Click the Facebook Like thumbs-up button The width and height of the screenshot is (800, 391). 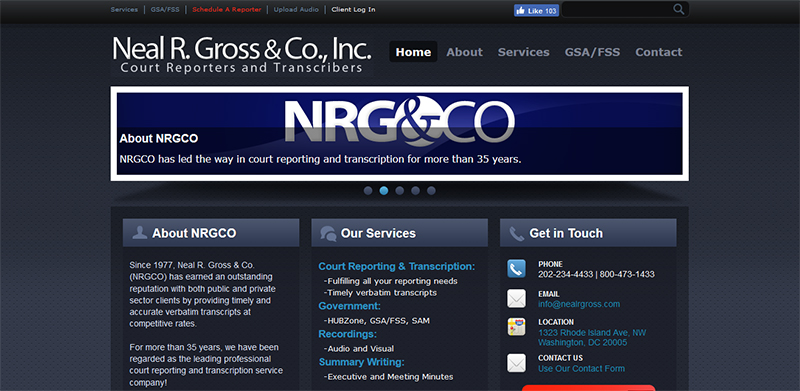(x=536, y=11)
